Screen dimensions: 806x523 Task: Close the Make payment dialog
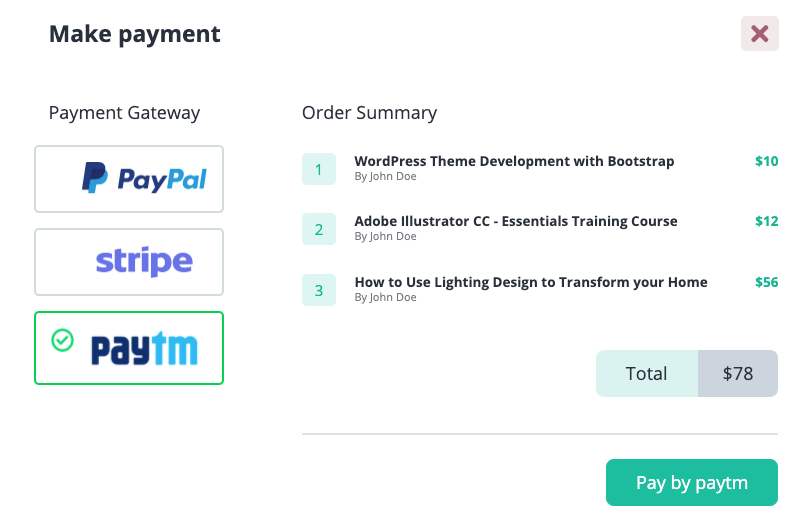tap(759, 34)
